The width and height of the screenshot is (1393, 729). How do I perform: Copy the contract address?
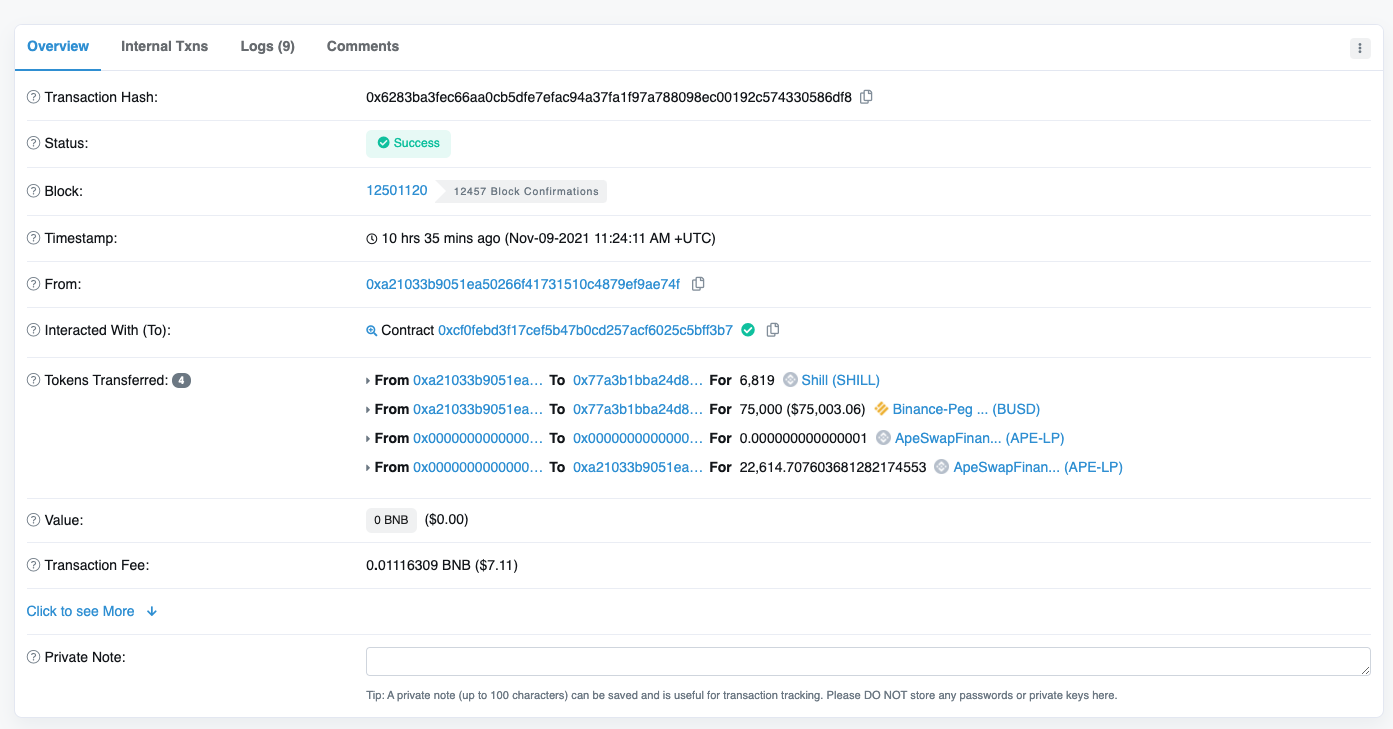pos(773,330)
